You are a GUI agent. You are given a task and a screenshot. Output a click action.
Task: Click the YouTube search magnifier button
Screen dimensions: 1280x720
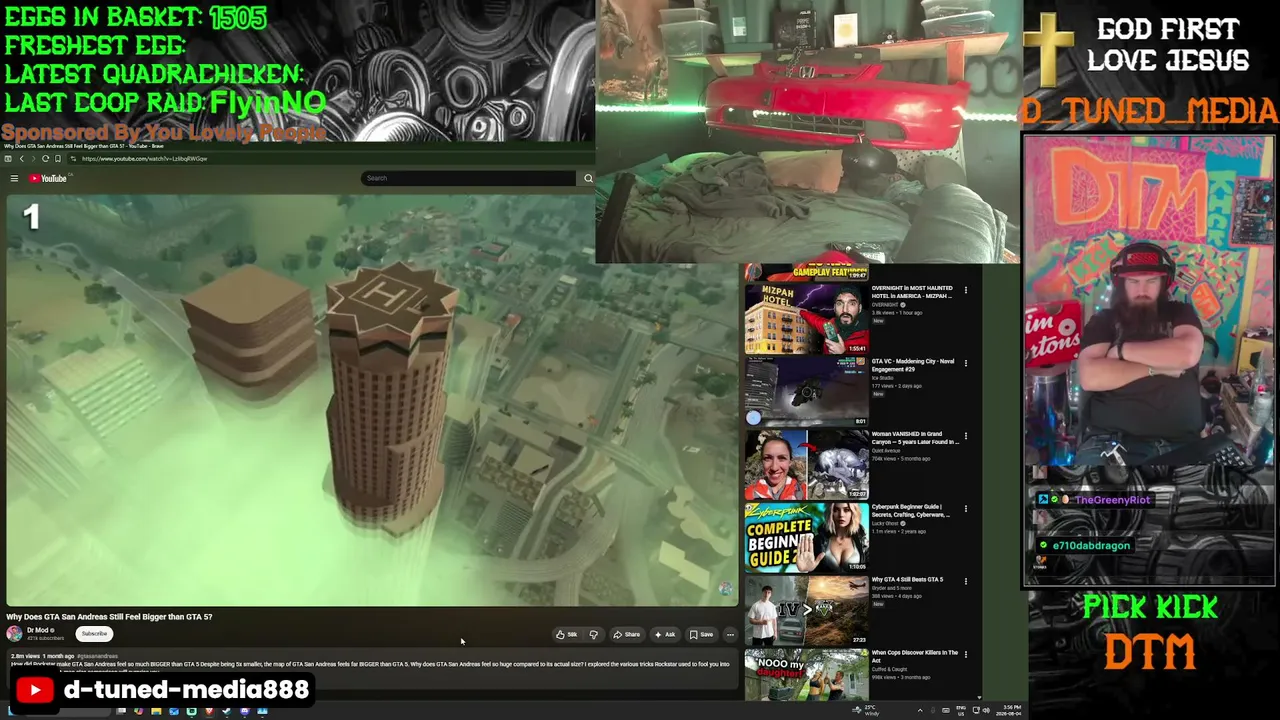pos(588,178)
